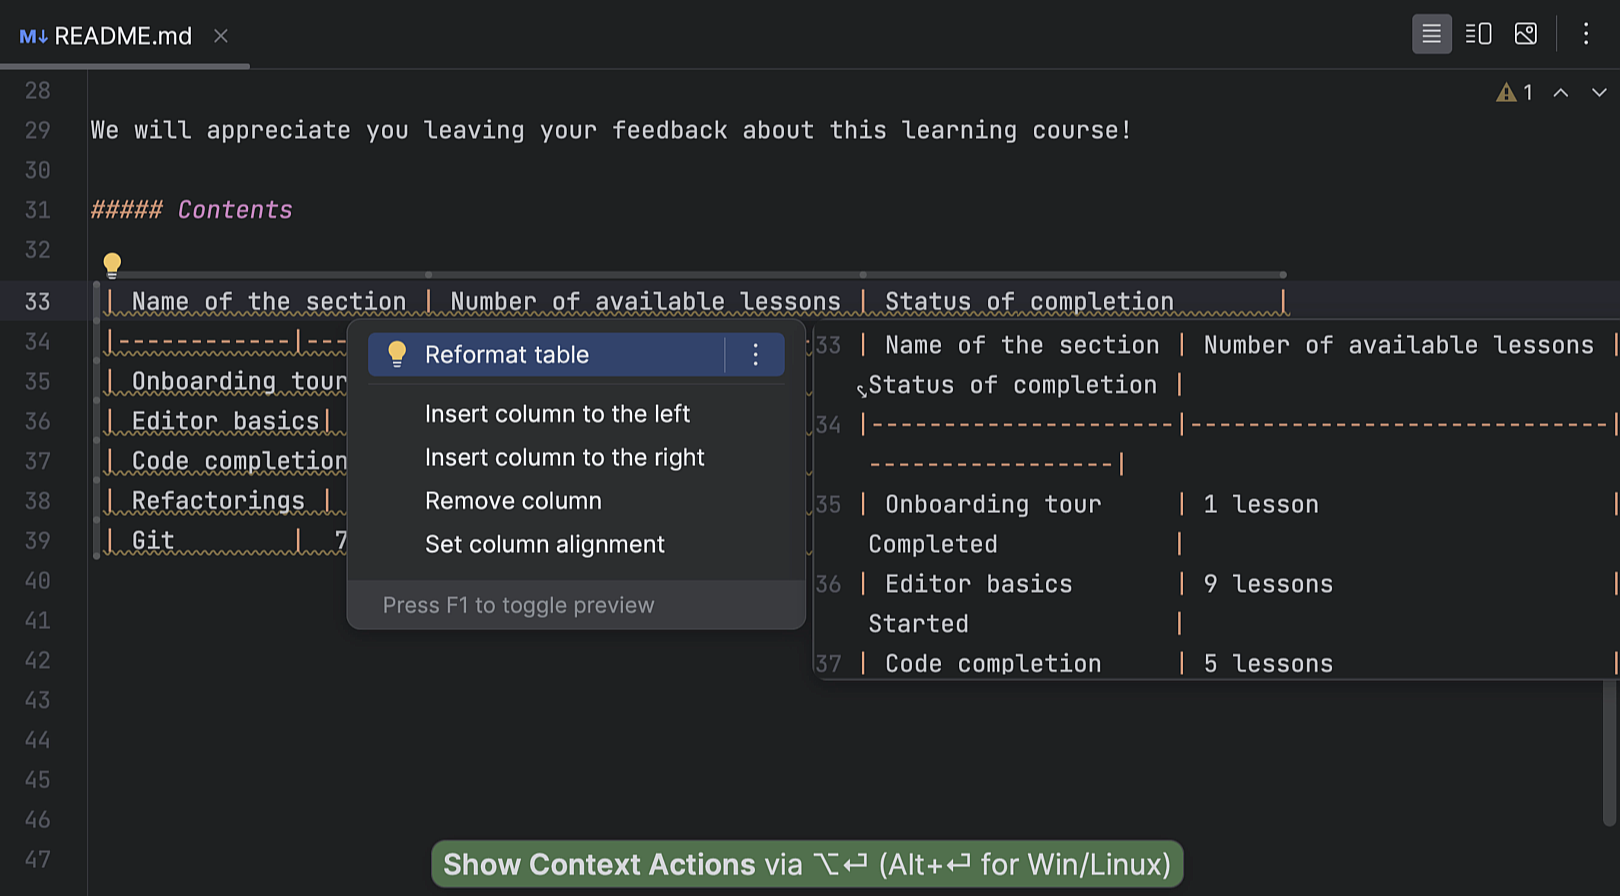Open submenu dots beside Reformat table
This screenshot has height=896, width=1620.
click(755, 354)
